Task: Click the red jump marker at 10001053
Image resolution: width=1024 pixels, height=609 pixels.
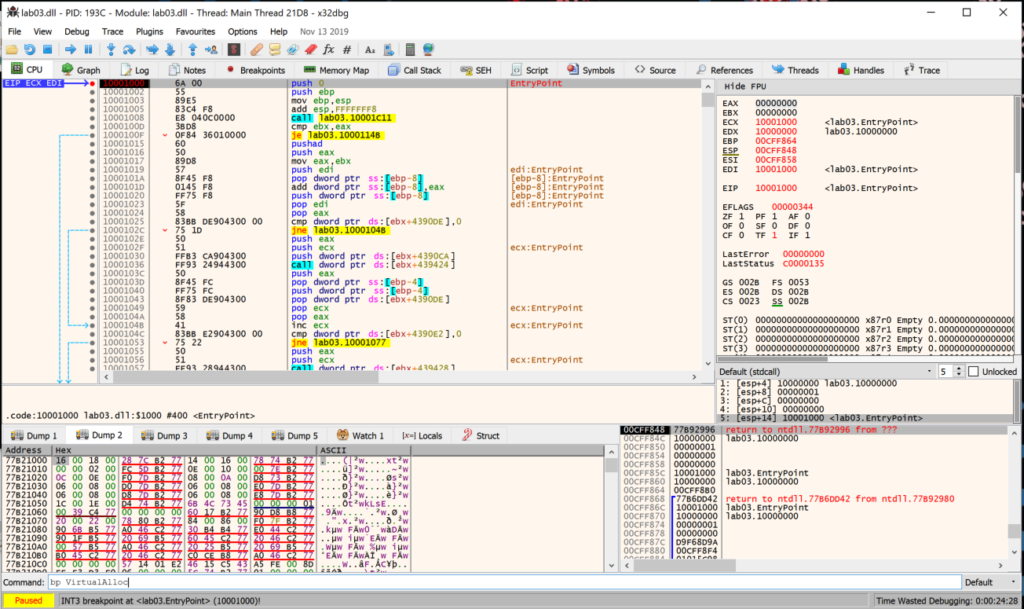Action: tap(165, 343)
